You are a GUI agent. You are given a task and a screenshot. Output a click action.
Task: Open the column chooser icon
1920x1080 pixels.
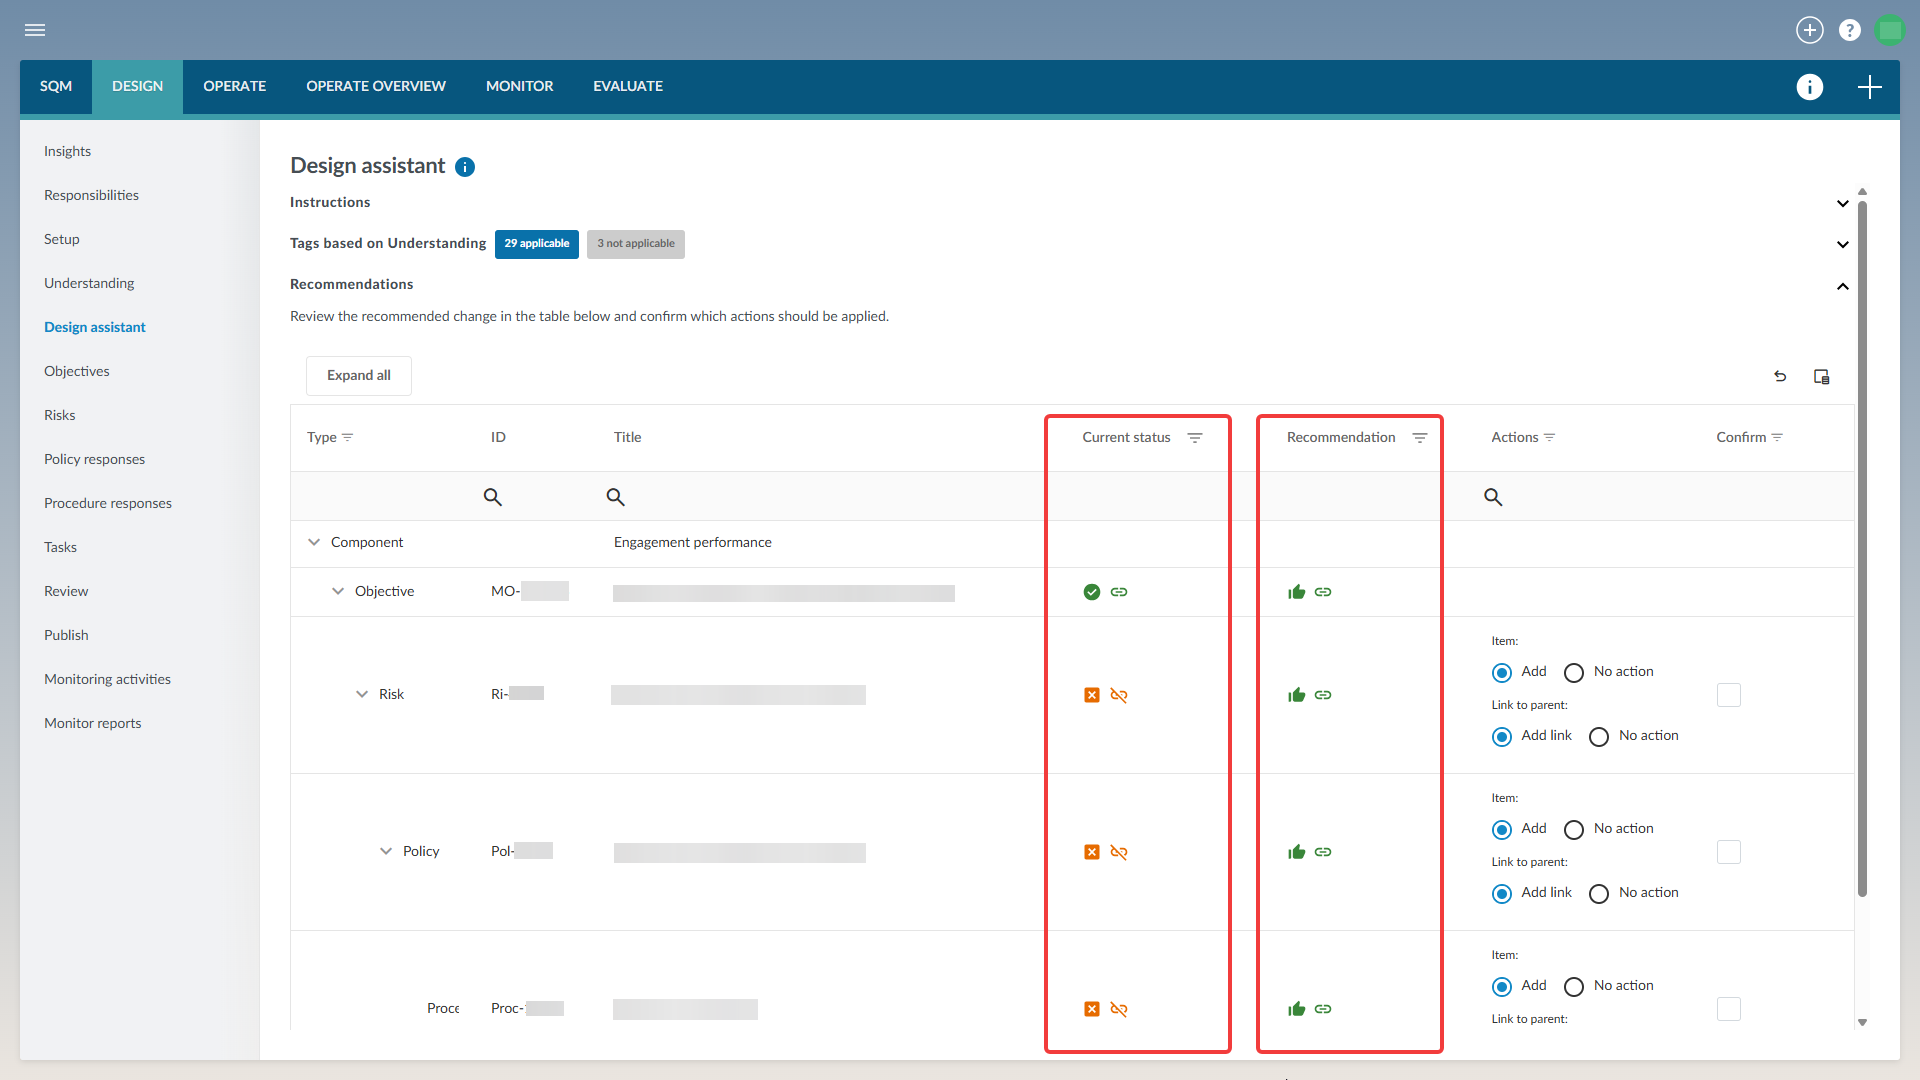pyautogui.click(x=1821, y=376)
